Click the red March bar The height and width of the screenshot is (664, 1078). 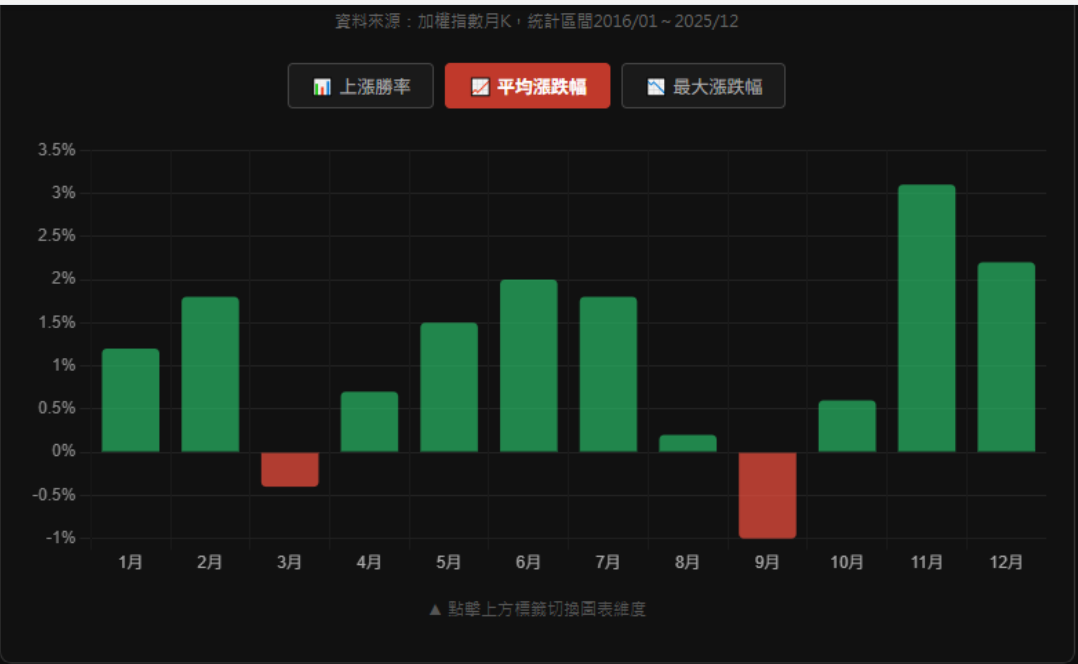point(290,469)
